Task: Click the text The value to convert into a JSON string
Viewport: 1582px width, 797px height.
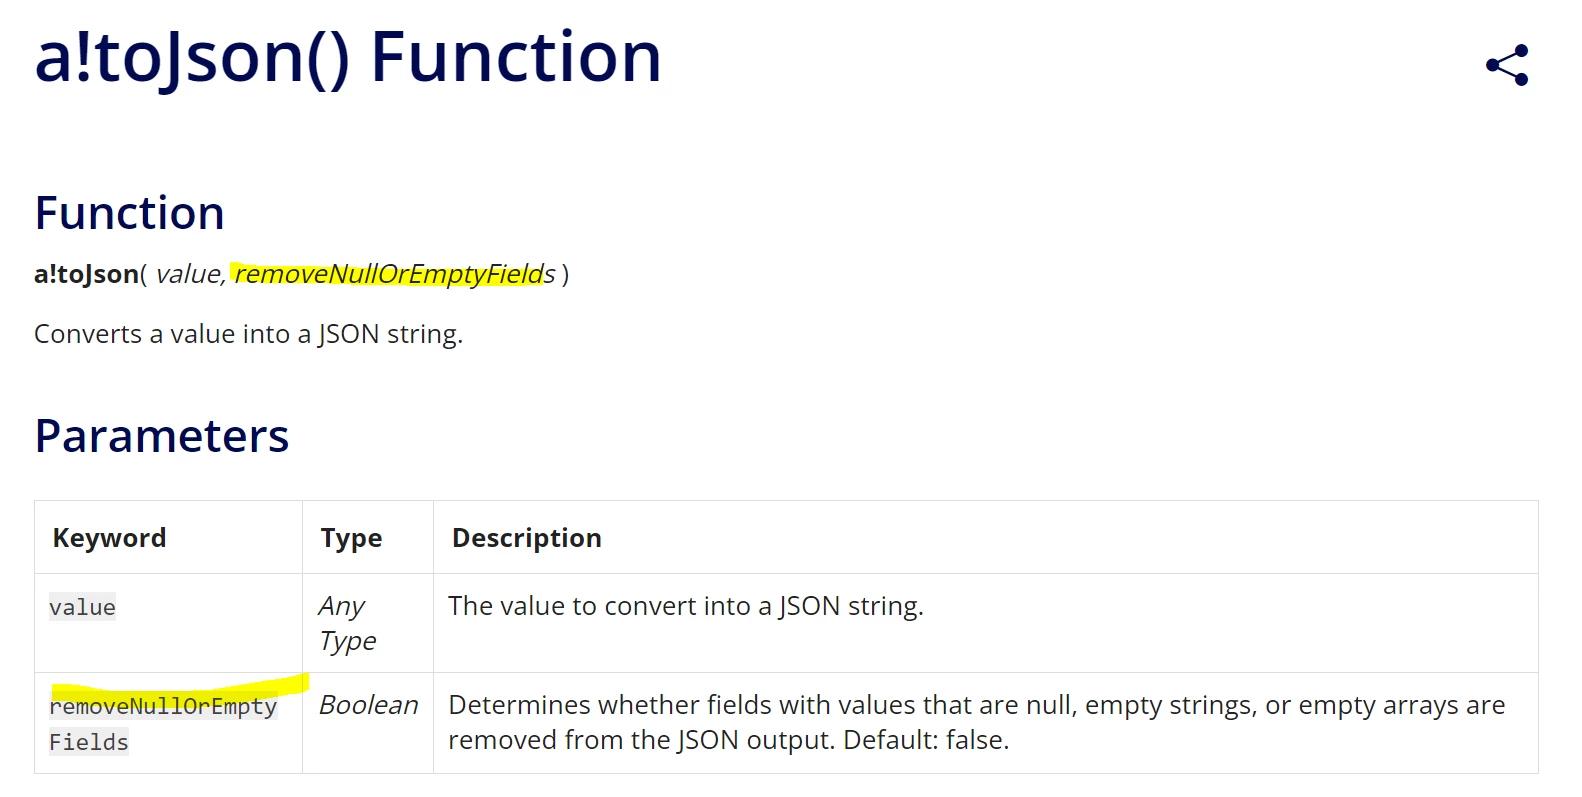Action: [x=686, y=606]
